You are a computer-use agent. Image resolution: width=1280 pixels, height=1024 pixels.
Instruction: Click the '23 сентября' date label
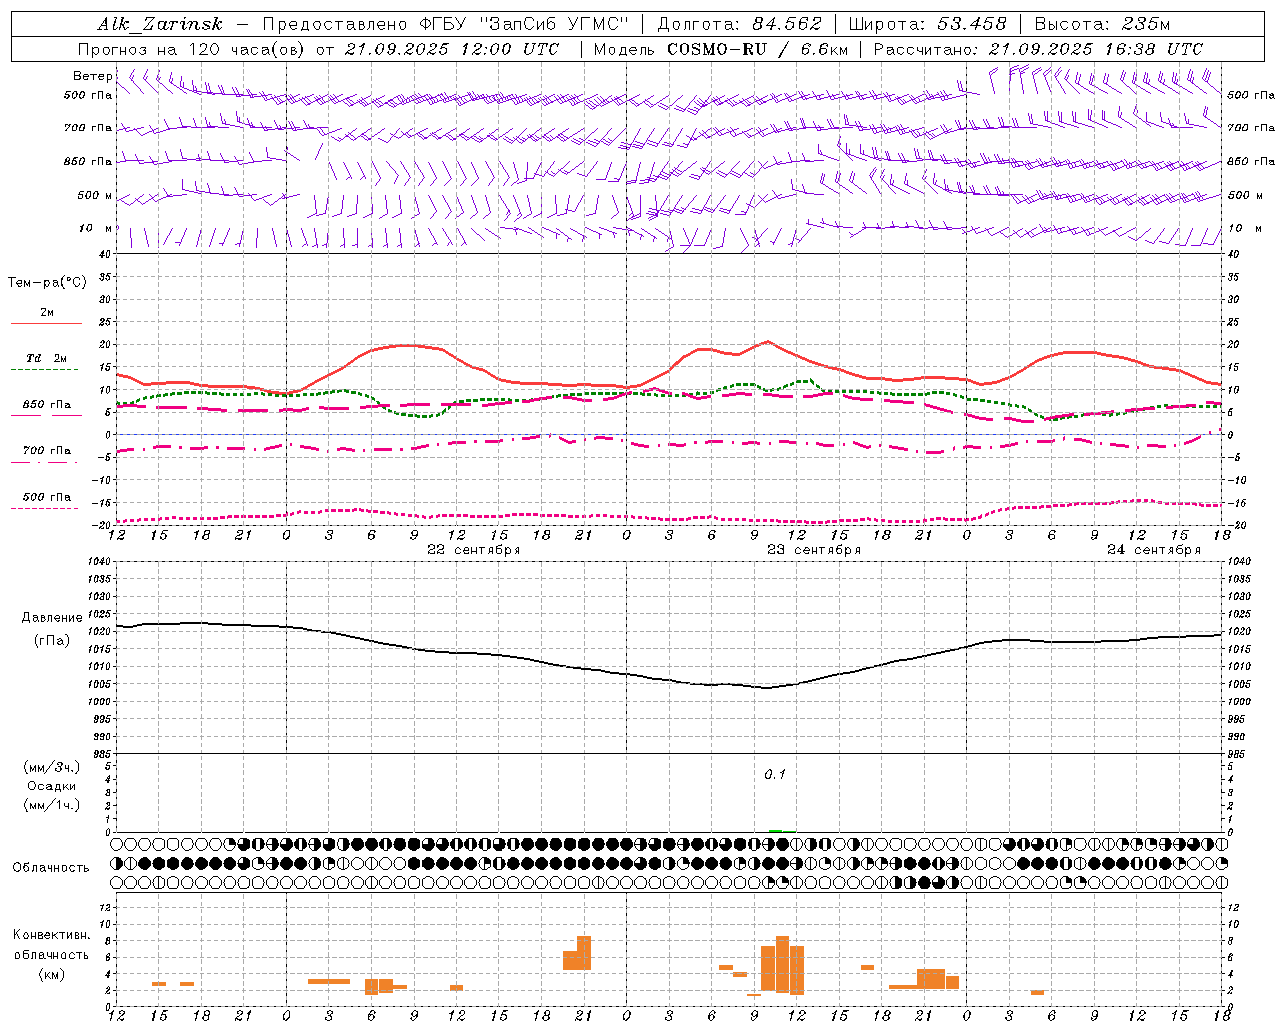tap(814, 550)
